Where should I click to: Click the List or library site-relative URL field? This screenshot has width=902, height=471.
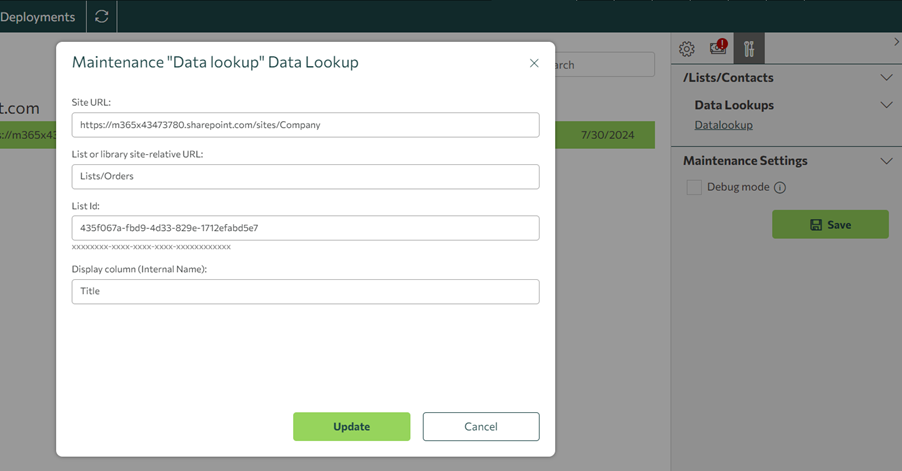[305, 177]
